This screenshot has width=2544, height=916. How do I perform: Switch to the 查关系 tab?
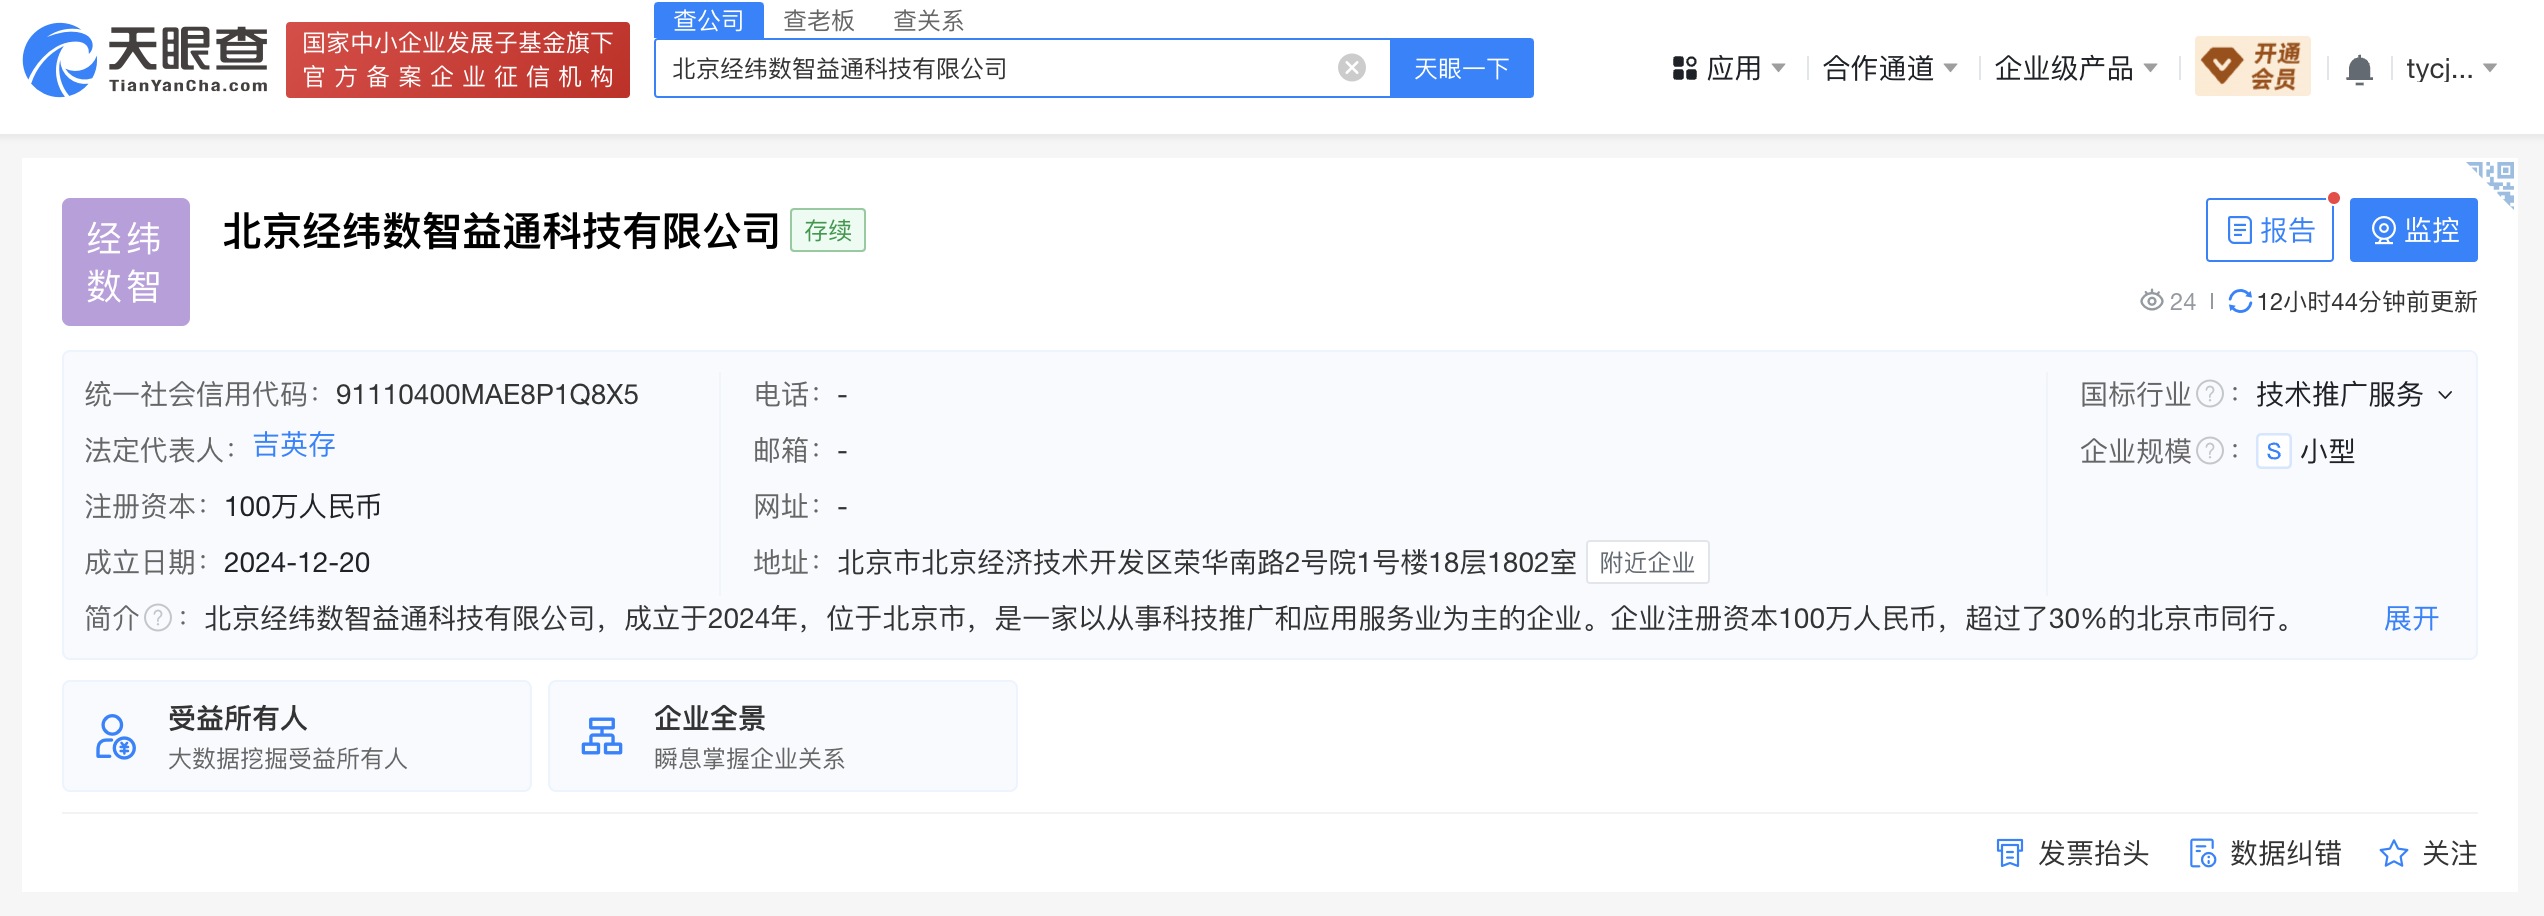pyautogui.click(x=927, y=20)
